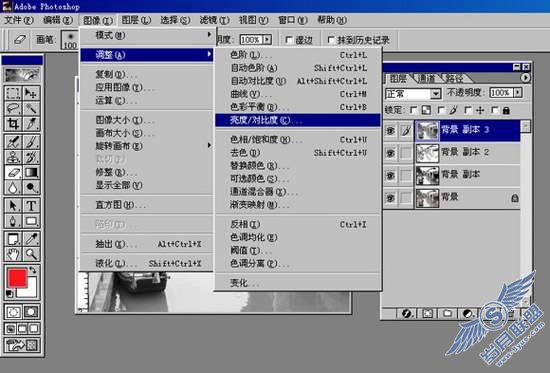Hide the 背景 副本 2 layer eye icon
Viewport: 550px width, 373px height.
tap(390, 153)
